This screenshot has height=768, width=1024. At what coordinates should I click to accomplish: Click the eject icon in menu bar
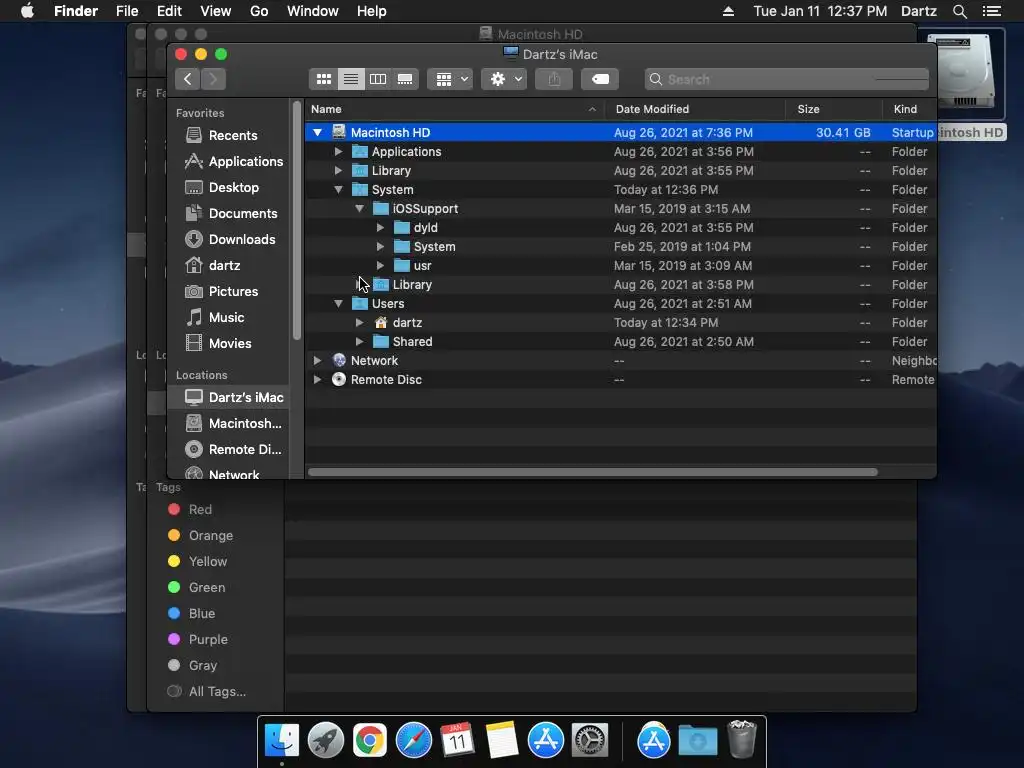click(728, 11)
